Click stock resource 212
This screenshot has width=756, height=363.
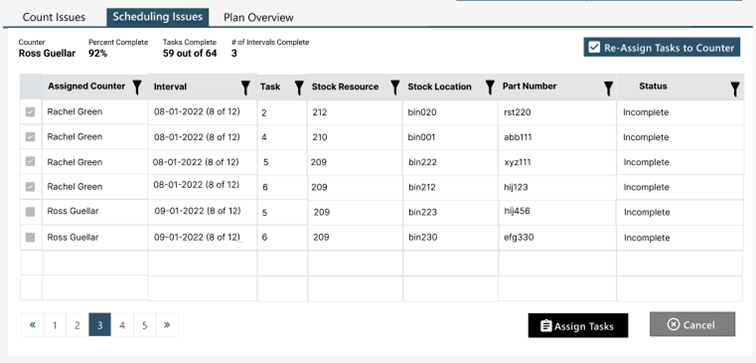(320, 112)
